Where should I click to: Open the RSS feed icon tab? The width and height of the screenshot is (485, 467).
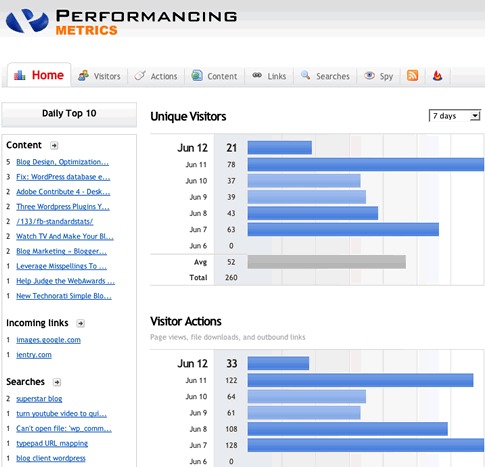click(412, 75)
